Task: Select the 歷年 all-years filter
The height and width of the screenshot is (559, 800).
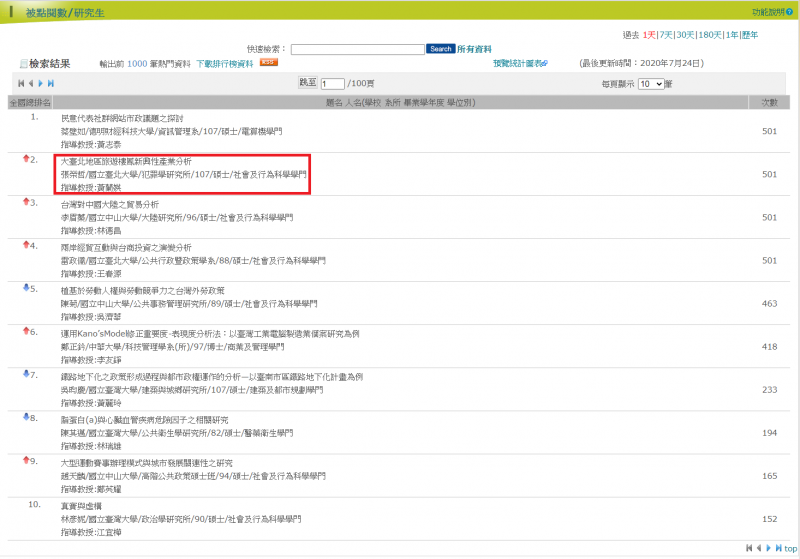Action: pos(750,34)
